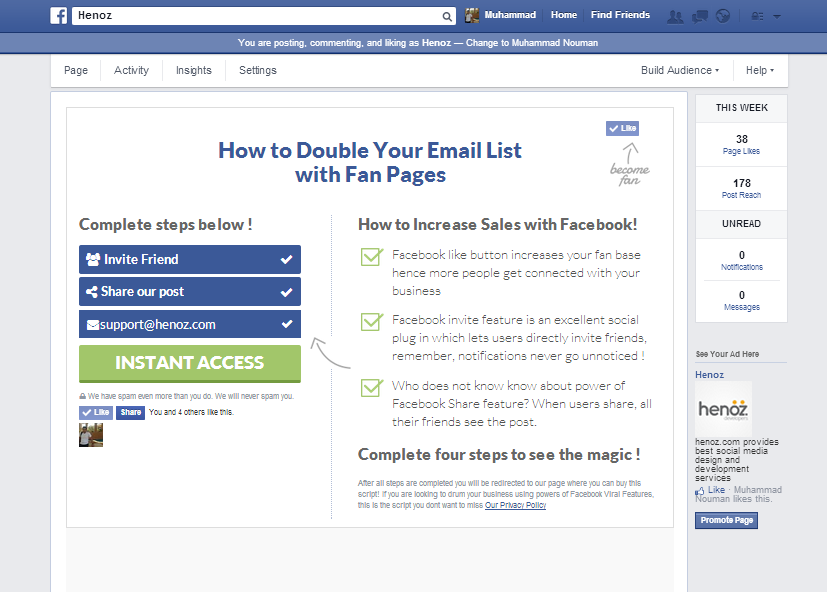This screenshot has width=827, height=592.
Task: Open the Activity tab
Action: pyautogui.click(x=131, y=70)
